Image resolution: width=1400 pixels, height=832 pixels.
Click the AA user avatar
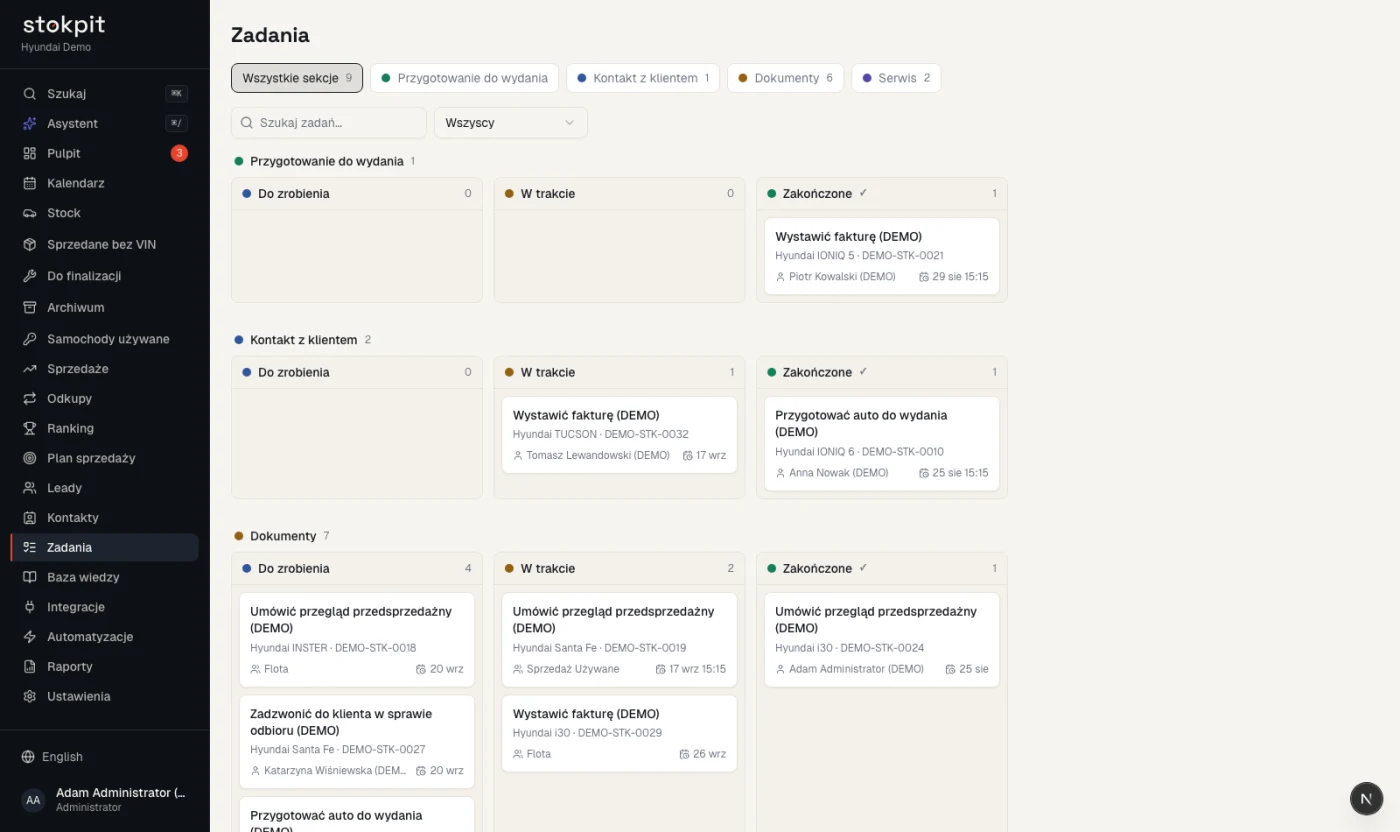[33, 800]
